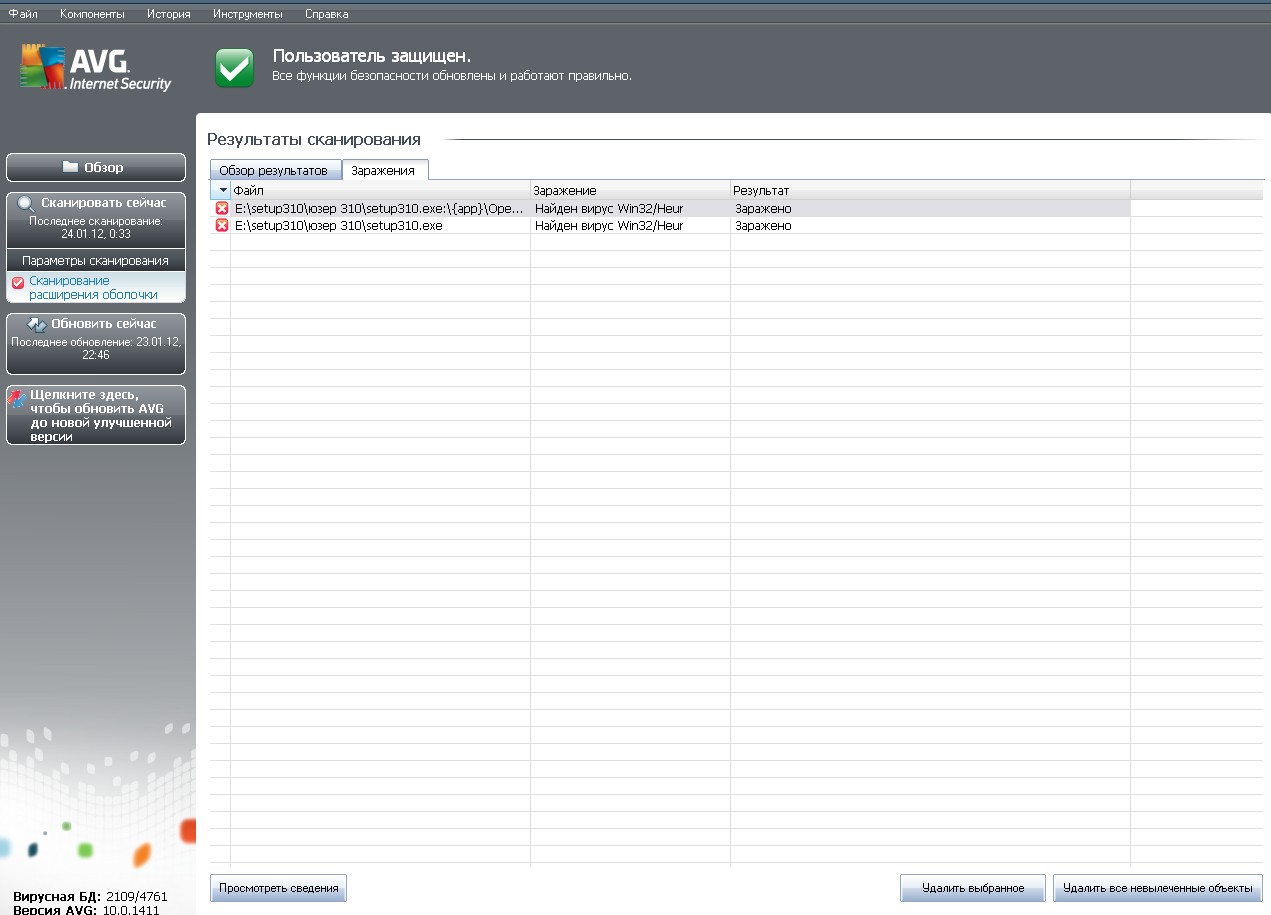The height and width of the screenshot is (915, 1271).
Task: Click the last scan date 24.01.12, 0:33
Action: pyautogui.click(x=96, y=233)
